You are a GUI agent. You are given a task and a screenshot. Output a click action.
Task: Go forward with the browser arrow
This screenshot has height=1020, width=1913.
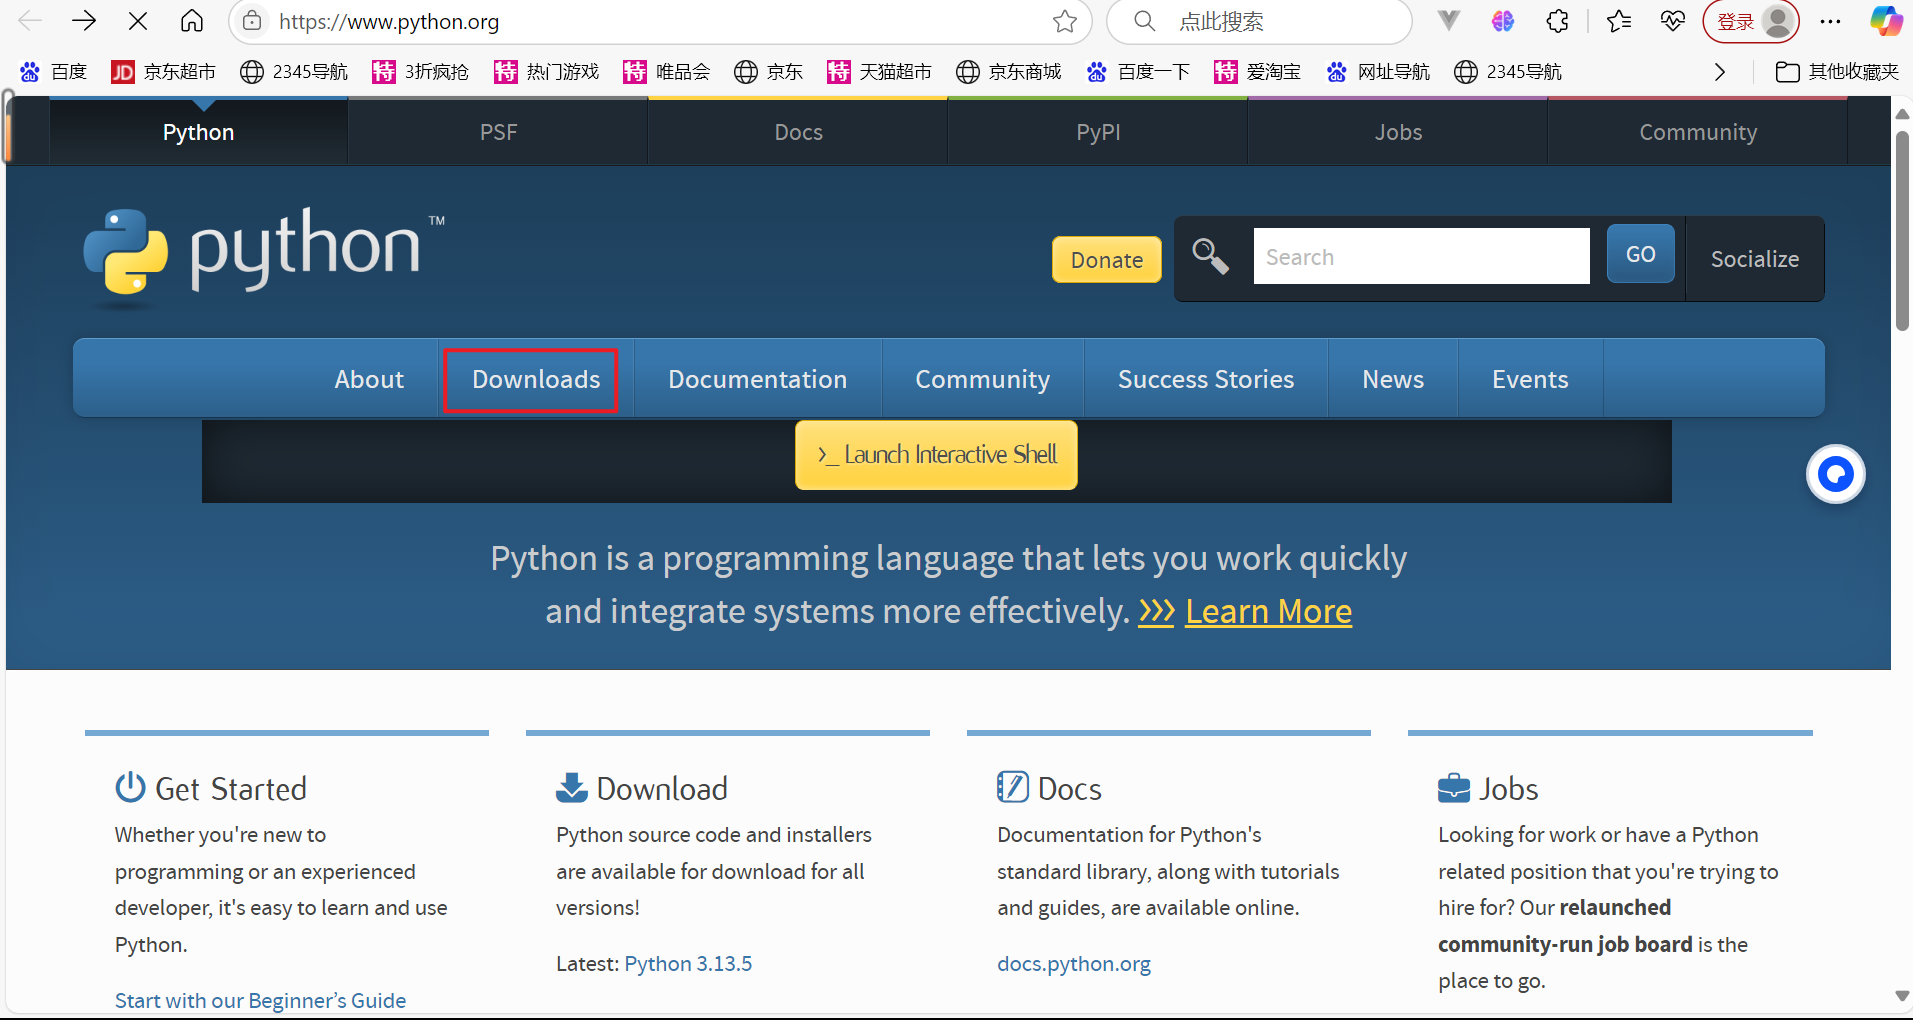click(x=84, y=21)
